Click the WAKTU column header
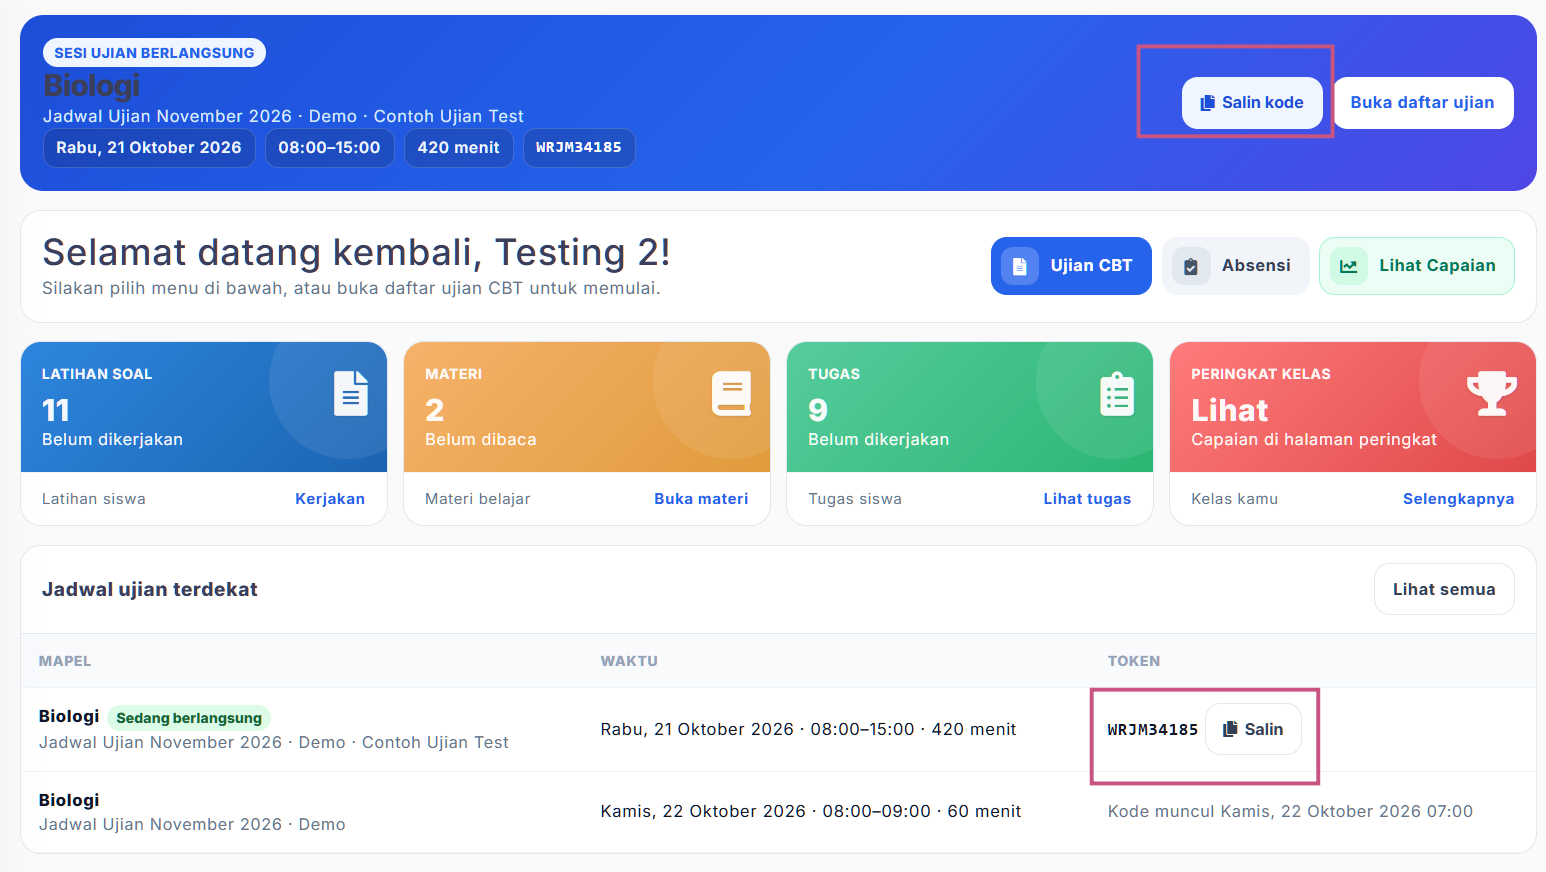Image resolution: width=1546 pixels, height=872 pixels. (x=629, y=661)
